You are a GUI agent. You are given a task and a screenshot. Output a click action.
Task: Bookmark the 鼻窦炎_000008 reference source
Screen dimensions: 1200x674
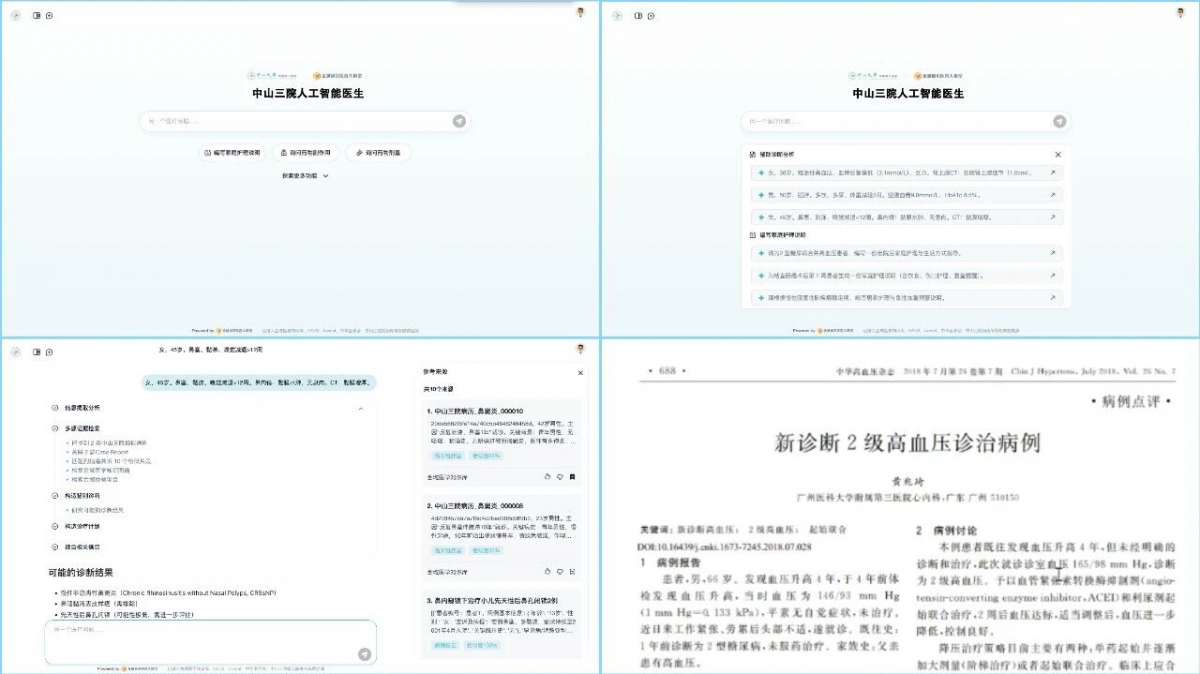(x=572, y=571)
